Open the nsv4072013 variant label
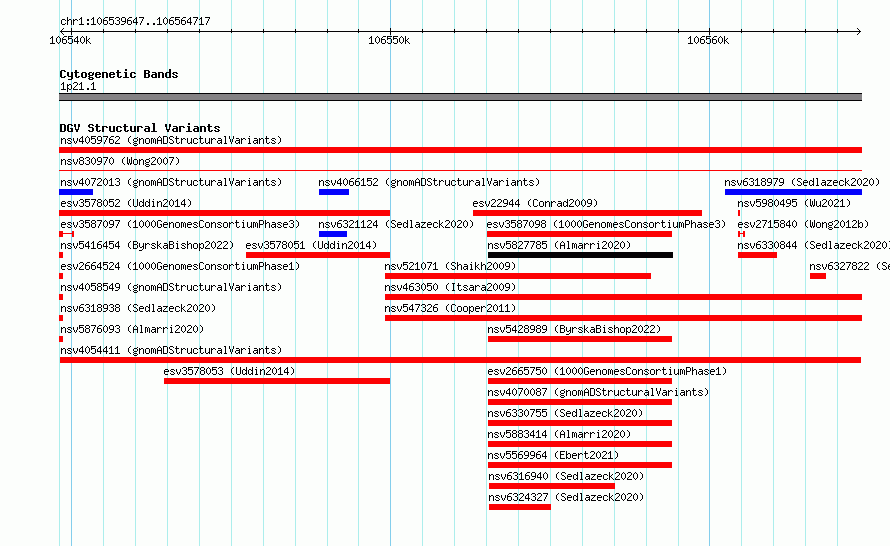 click(171, 182)
